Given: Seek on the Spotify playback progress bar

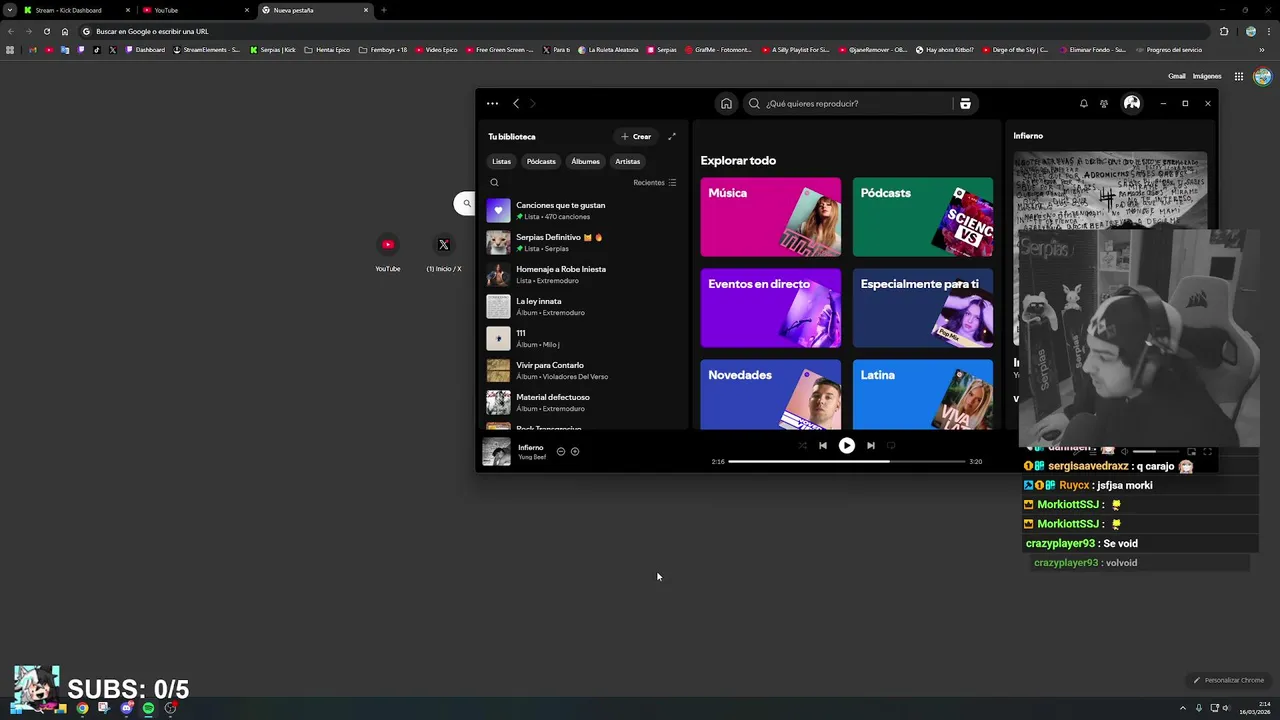Looking at the screenshot, I should pos(847,461).
